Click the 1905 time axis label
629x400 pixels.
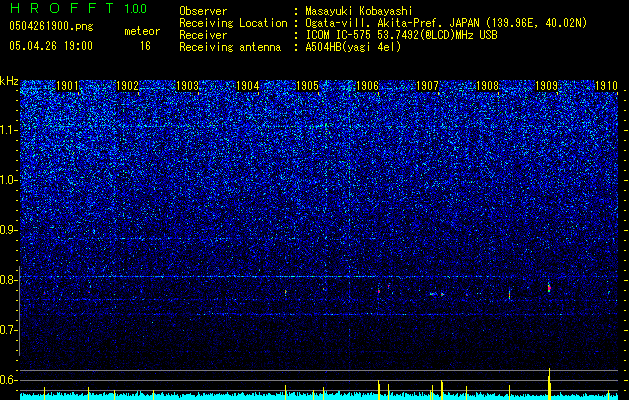tap(307, 86)
